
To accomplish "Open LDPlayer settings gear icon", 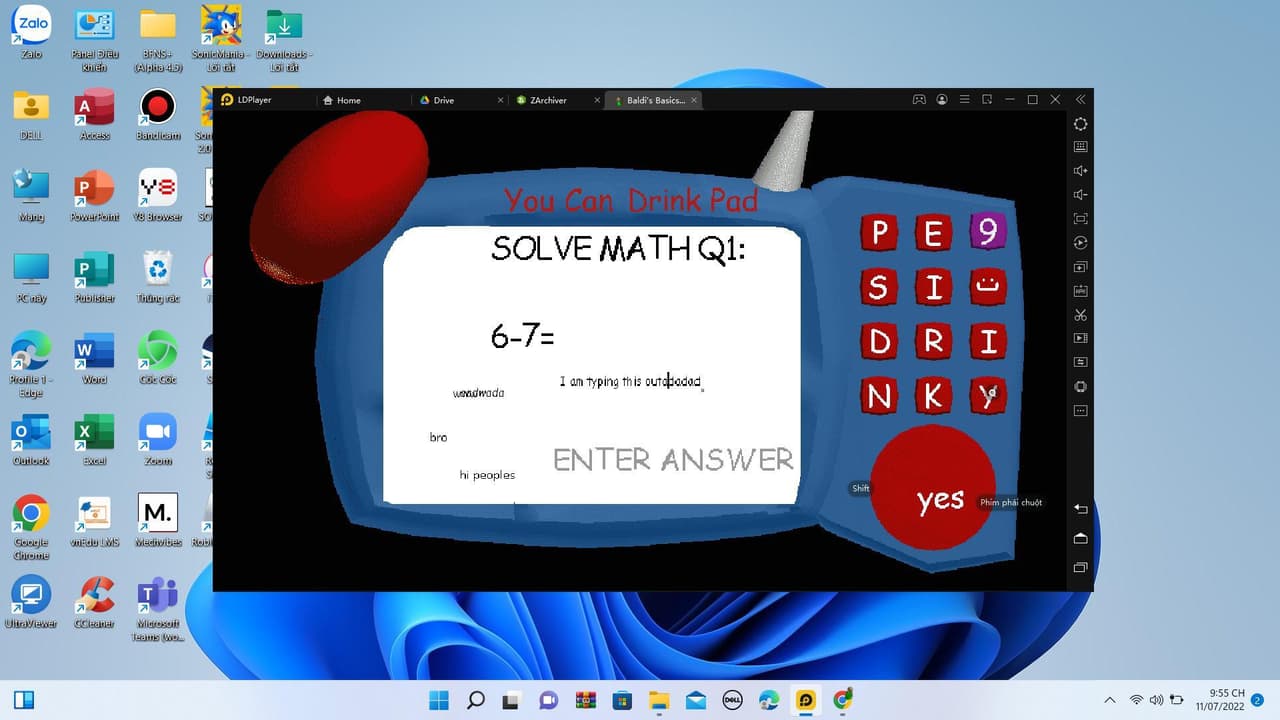I will [1080, 124].
